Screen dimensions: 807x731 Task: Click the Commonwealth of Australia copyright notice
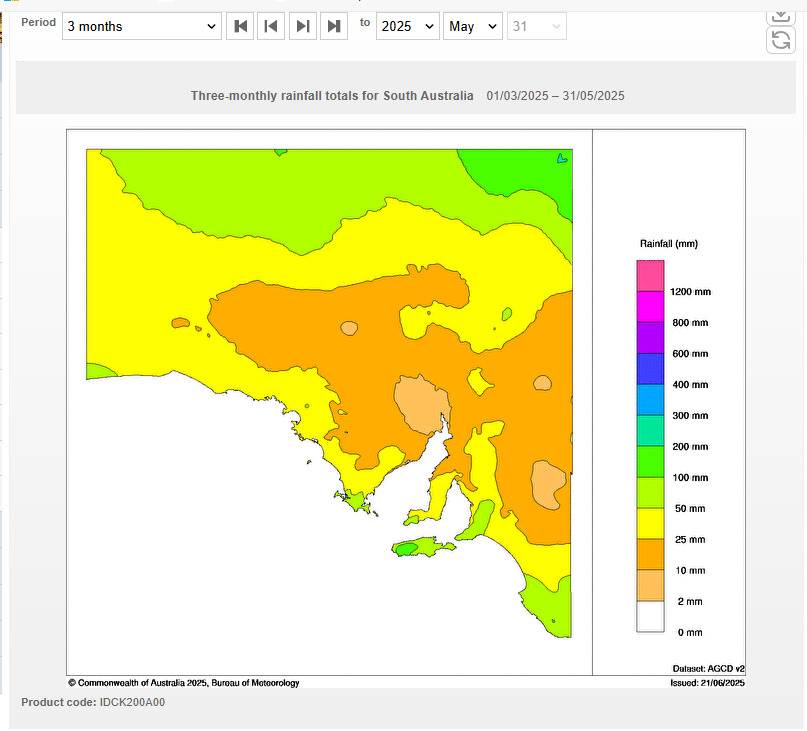coord(184,682)
